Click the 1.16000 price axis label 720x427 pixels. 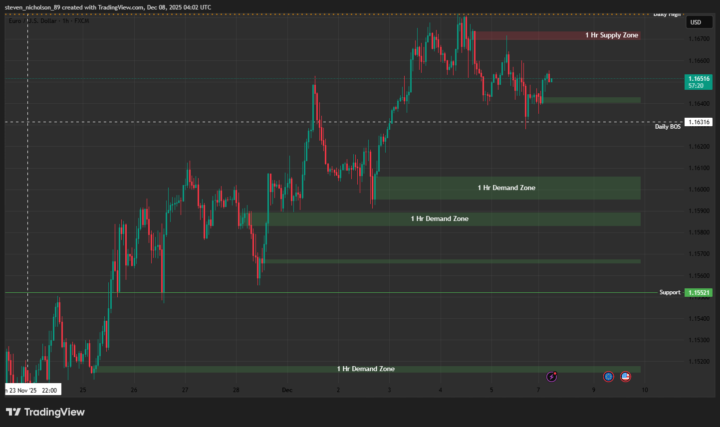698,189
